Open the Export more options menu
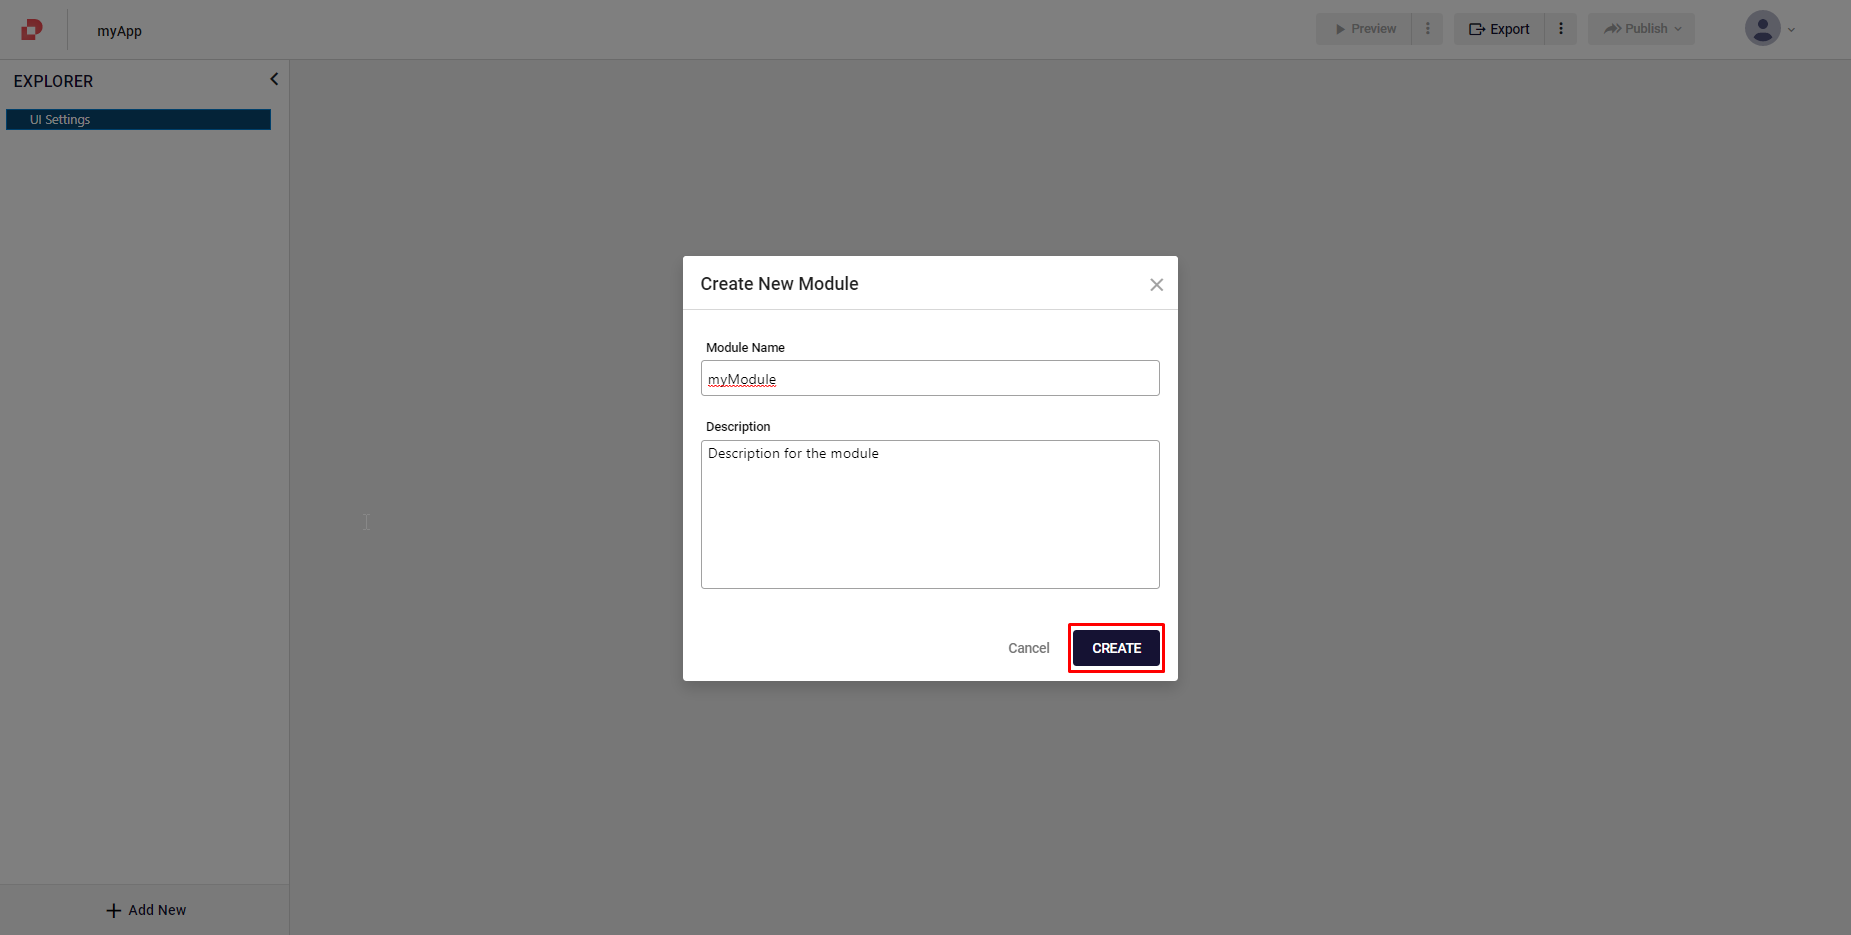Viewport: 1851px width, 935px height. pos(1560,29)
